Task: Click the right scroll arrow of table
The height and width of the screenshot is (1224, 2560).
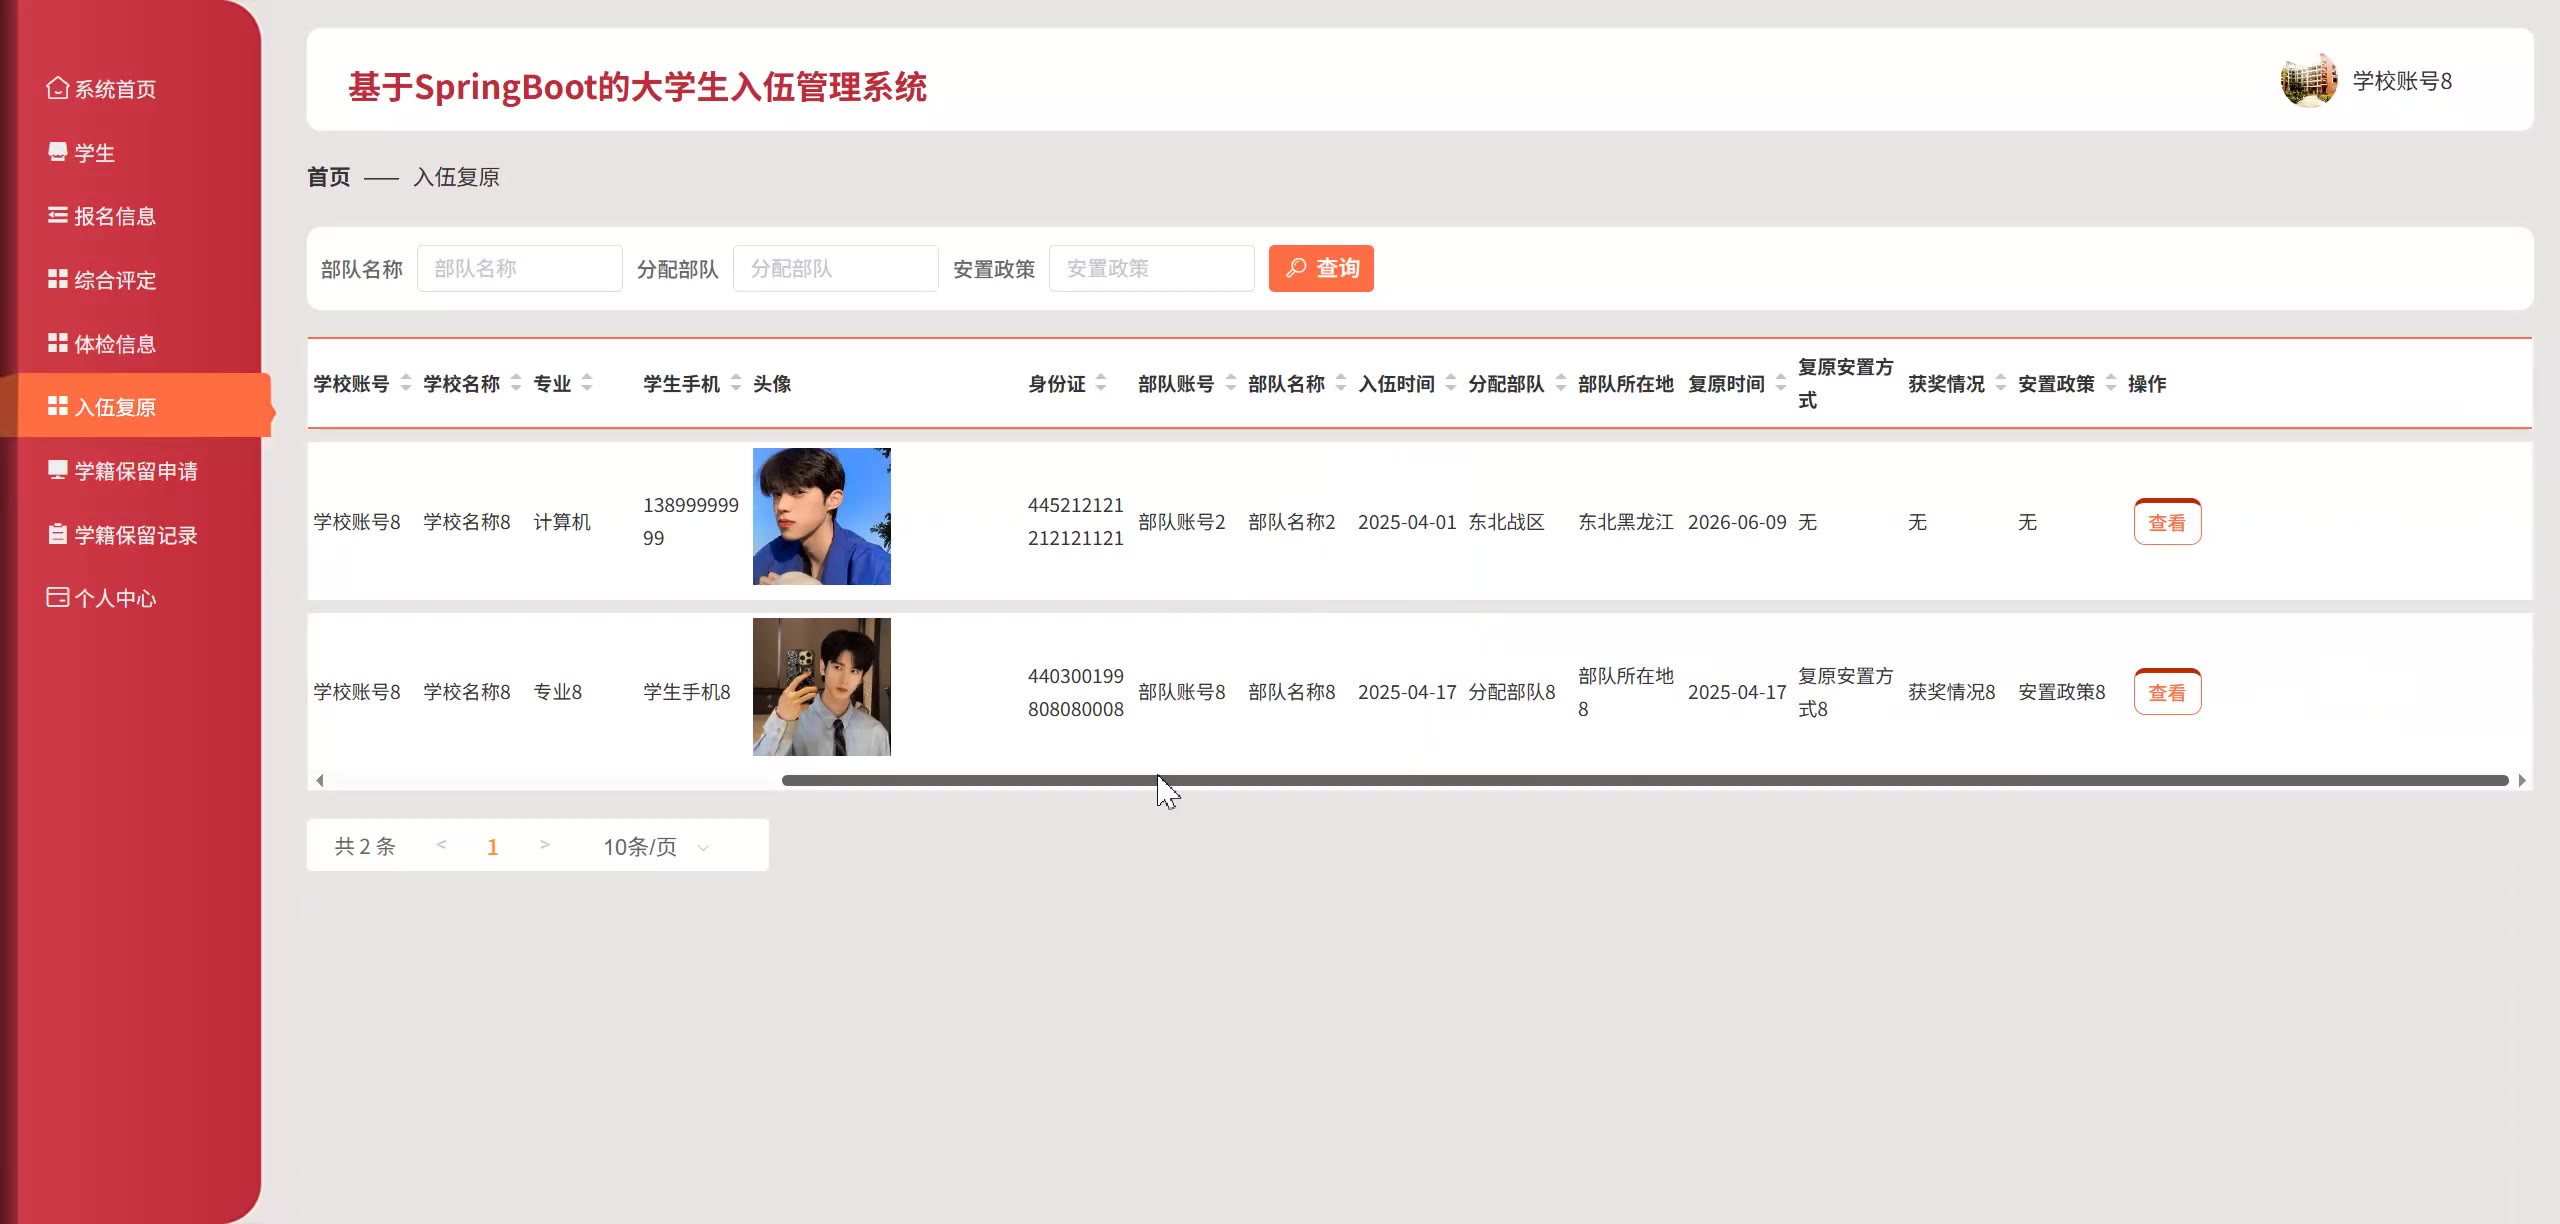Action: [x=2522, y=780]
